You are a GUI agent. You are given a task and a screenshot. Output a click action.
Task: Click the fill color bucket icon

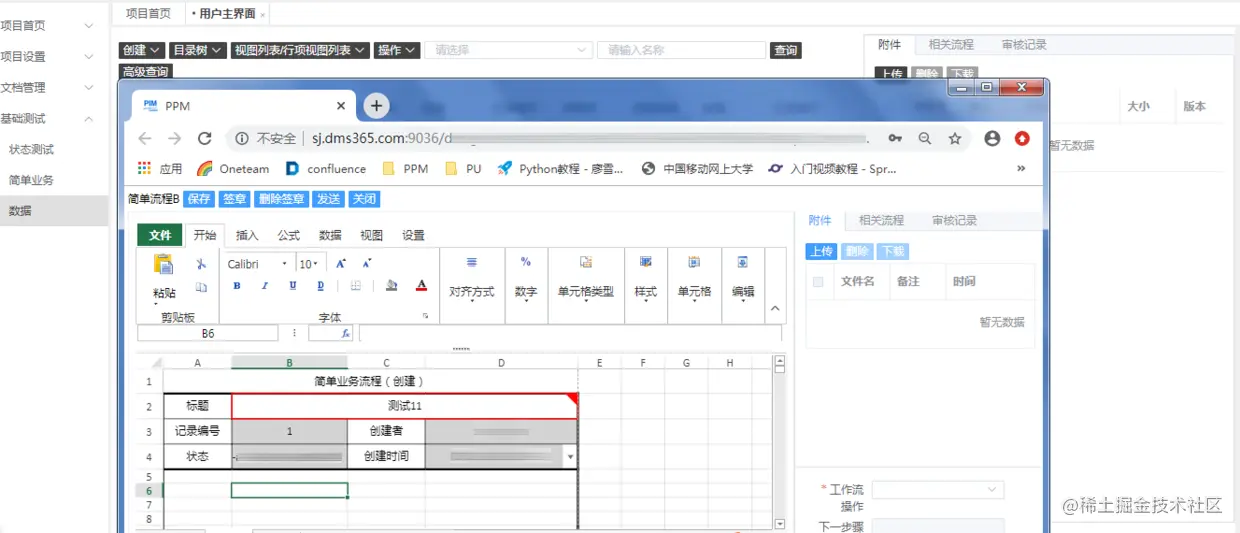pos(392,286)
